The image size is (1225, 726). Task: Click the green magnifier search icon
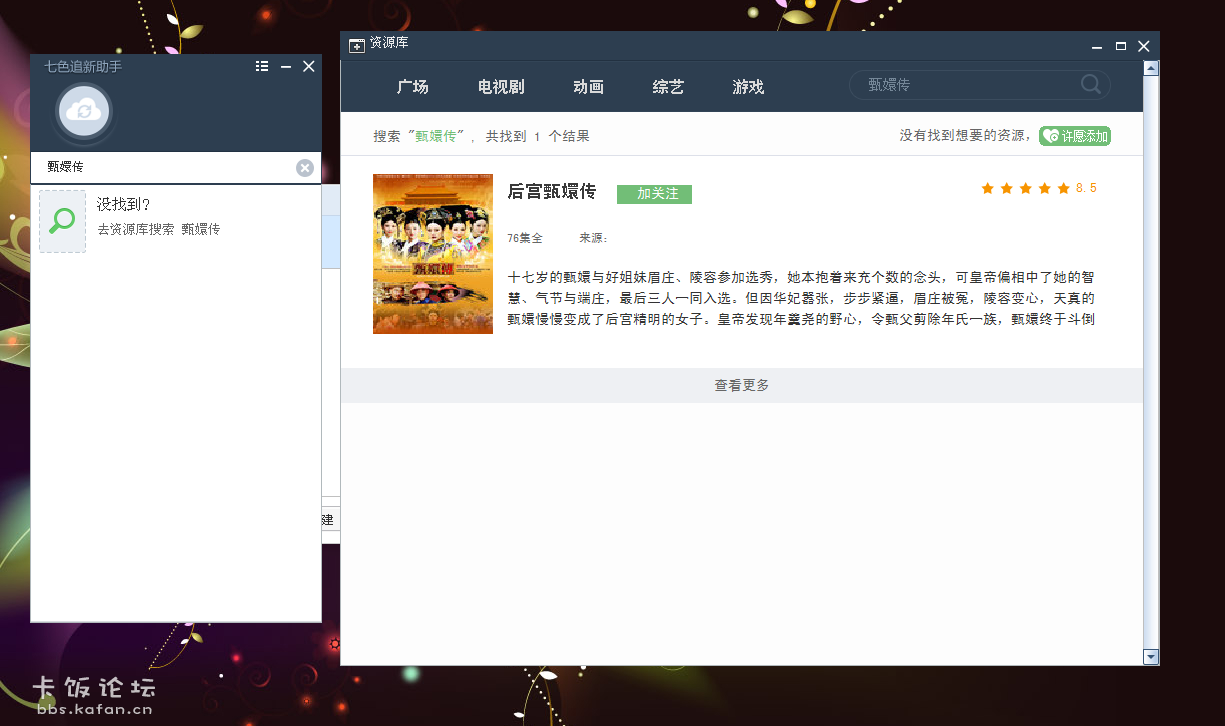[x=62, y=221]
